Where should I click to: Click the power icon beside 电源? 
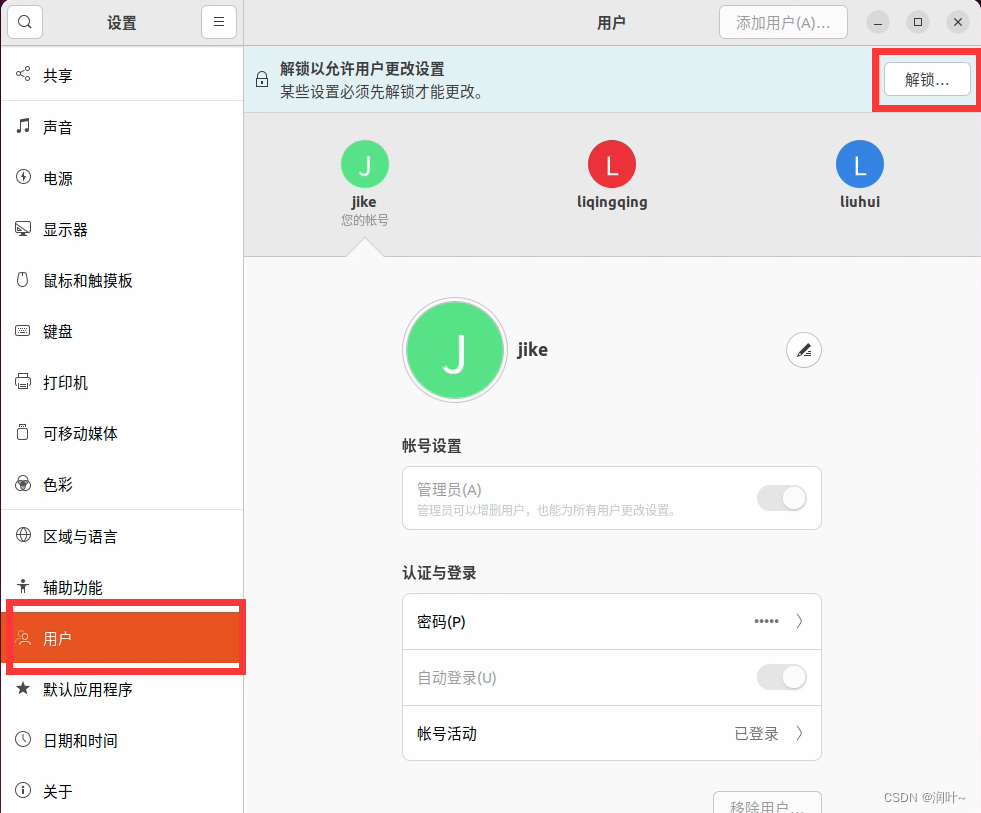[23, 177]
